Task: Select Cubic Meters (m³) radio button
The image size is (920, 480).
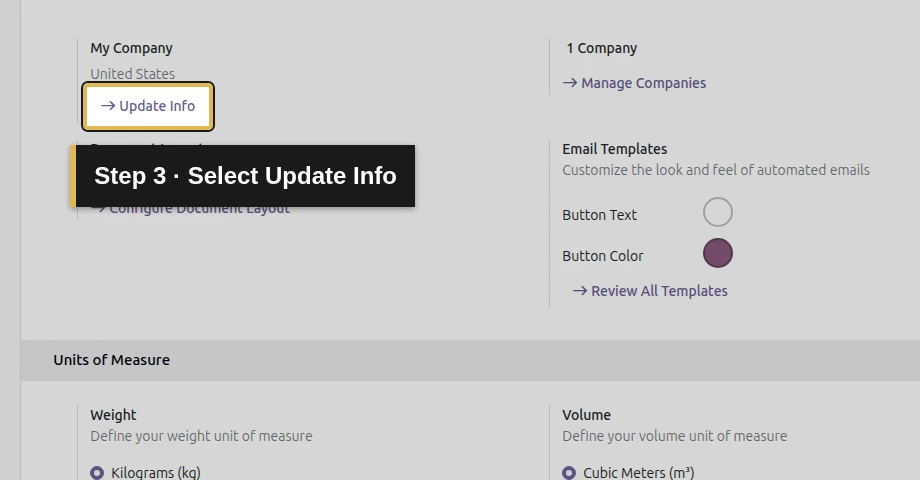Action: coord(569,473)
